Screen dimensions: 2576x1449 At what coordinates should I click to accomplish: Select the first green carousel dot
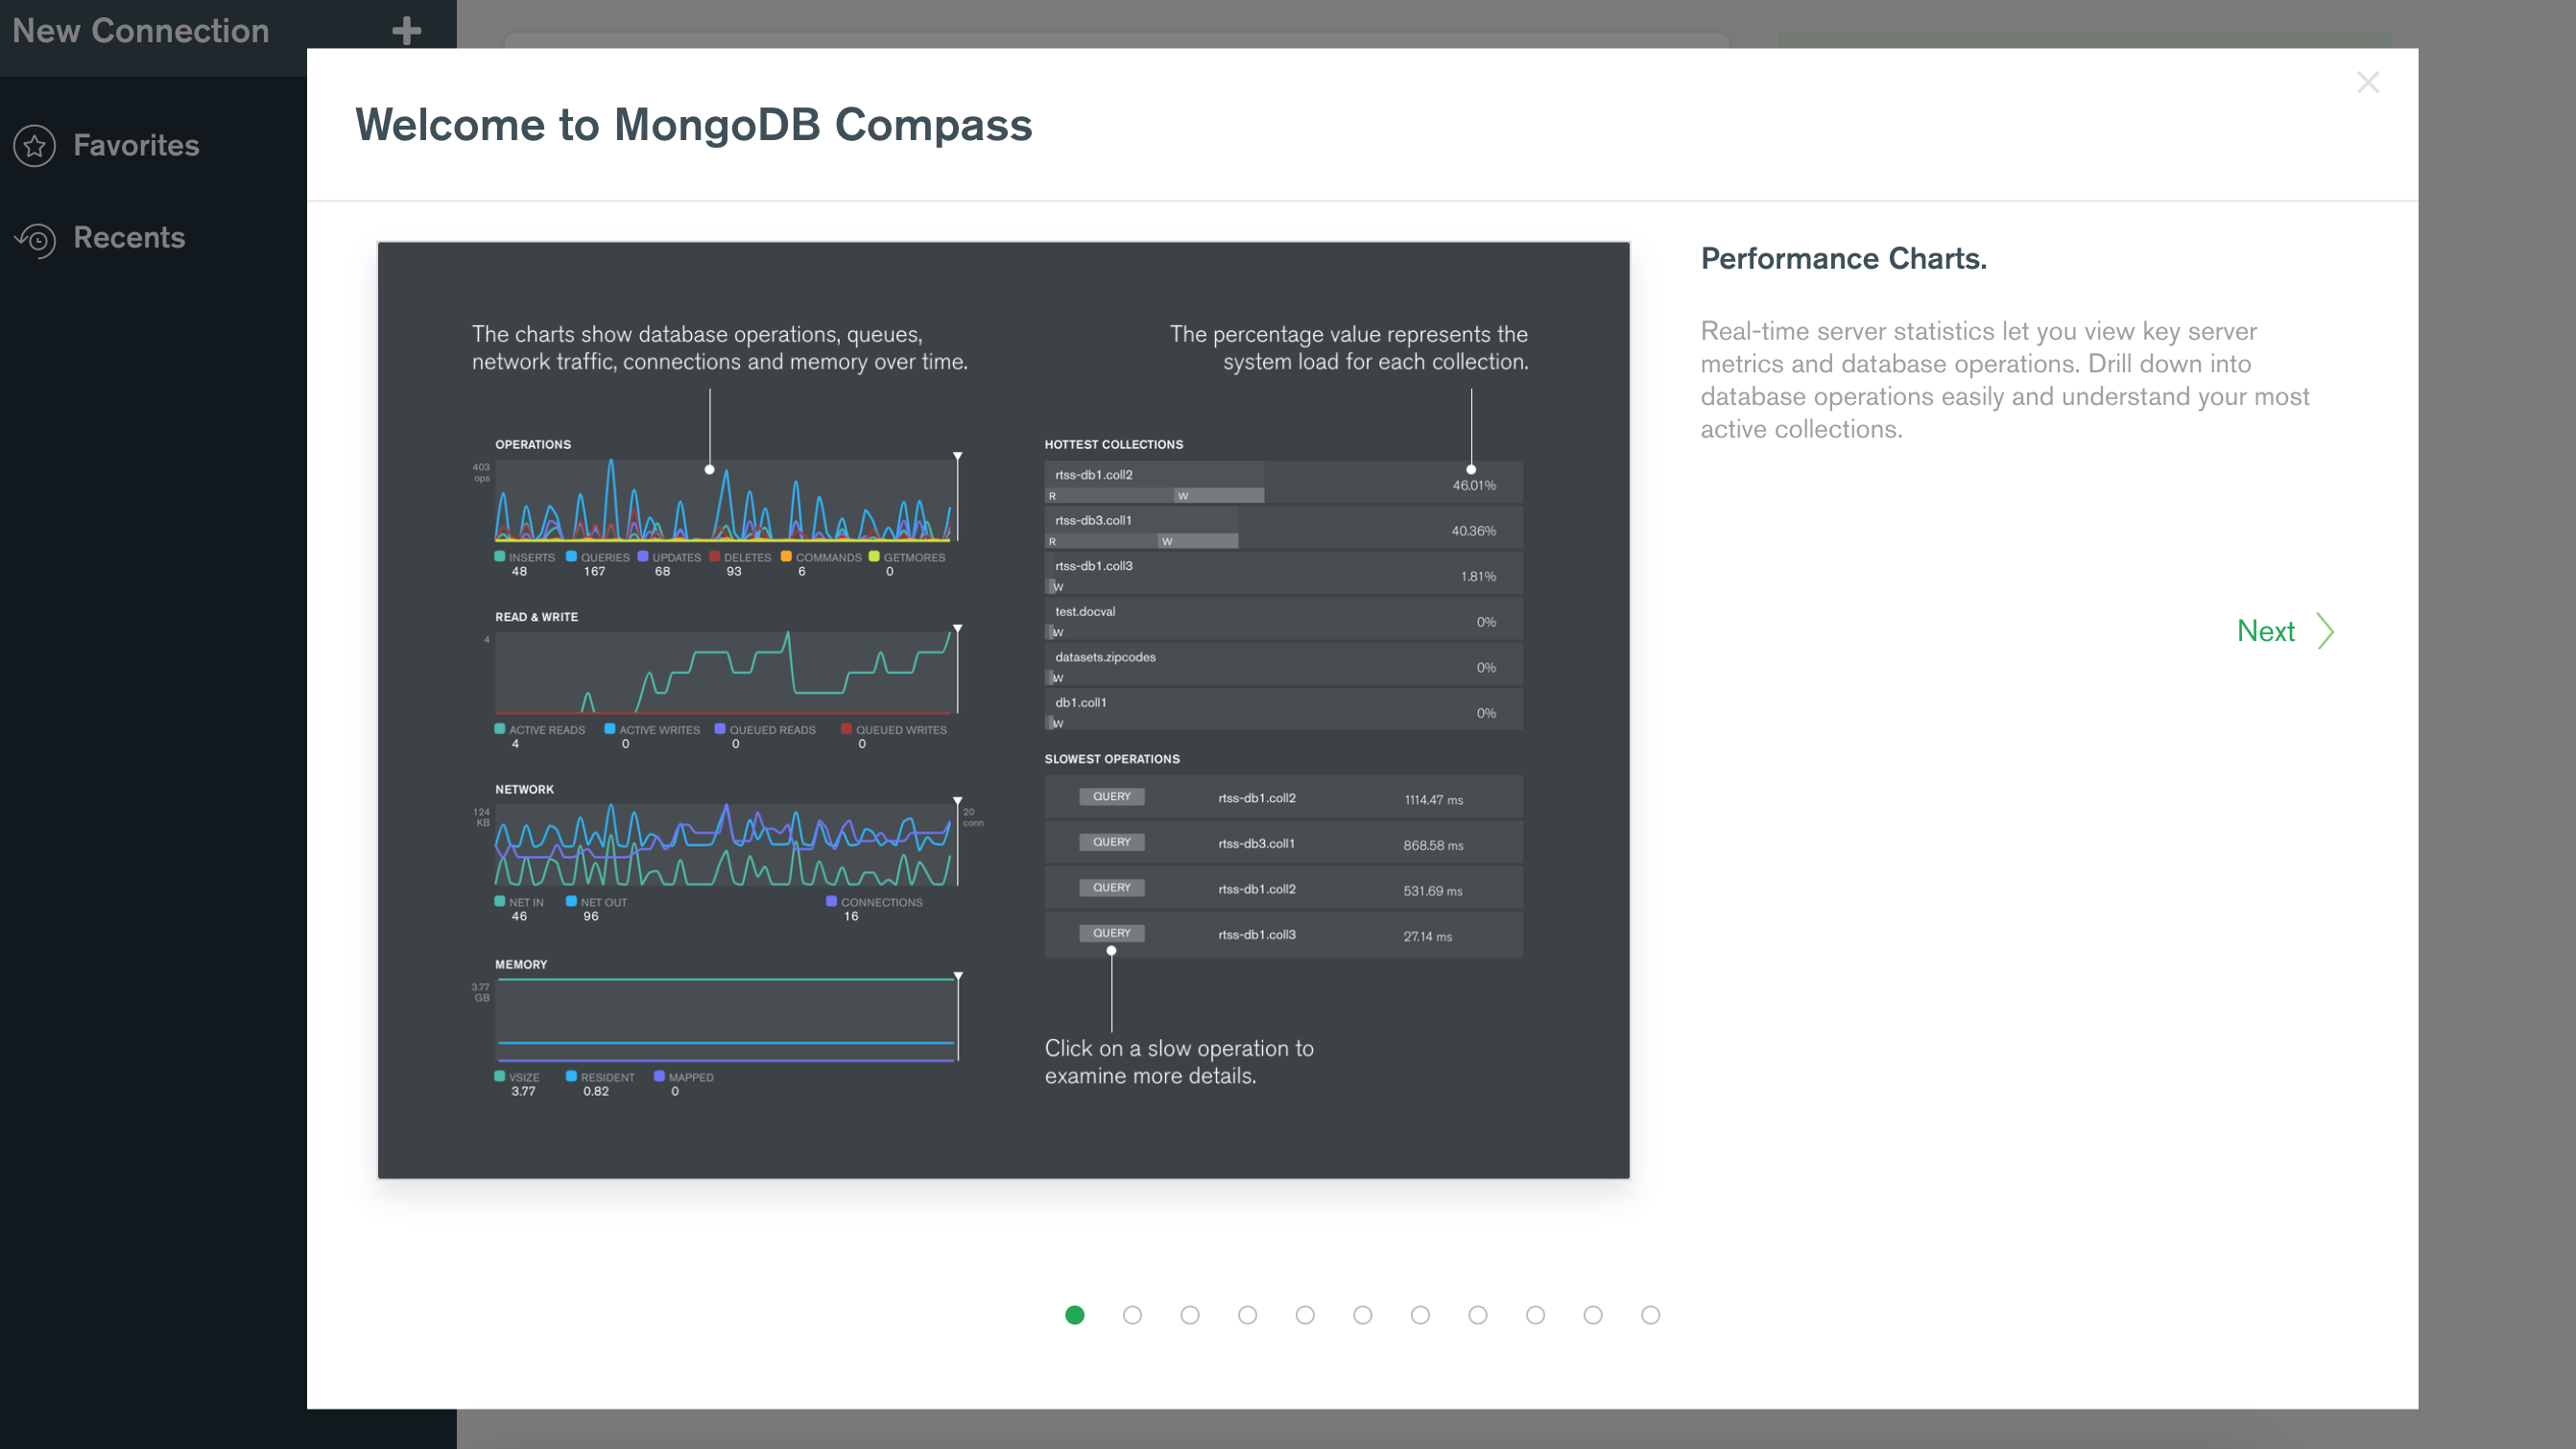[x=1075, y=1315]
